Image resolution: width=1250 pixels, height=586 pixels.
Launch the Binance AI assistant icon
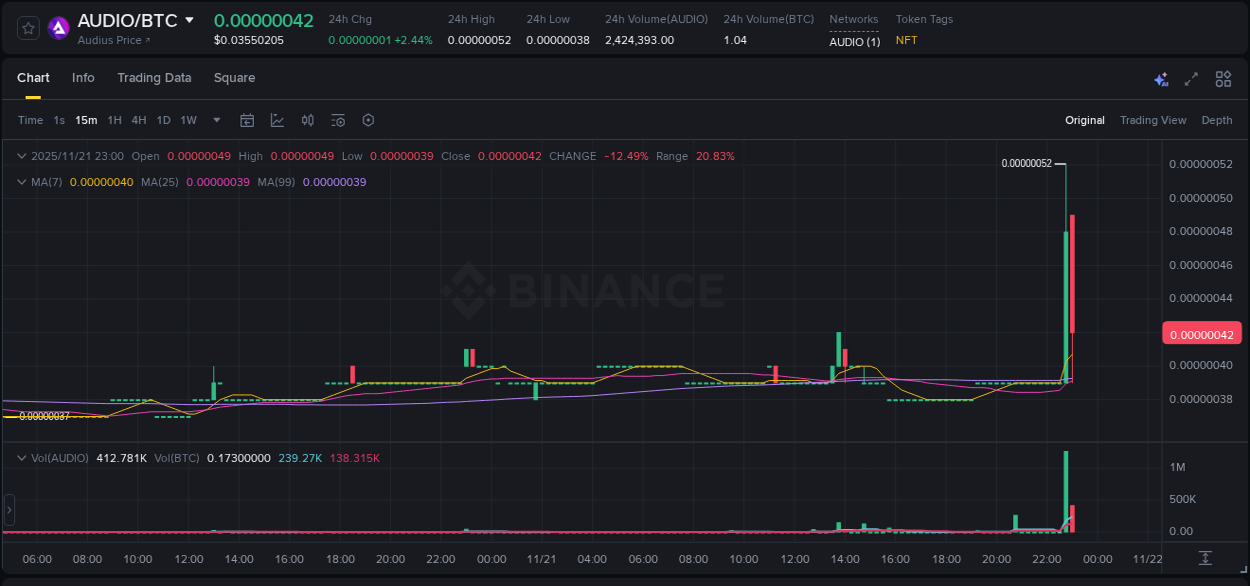point(1161,78)
